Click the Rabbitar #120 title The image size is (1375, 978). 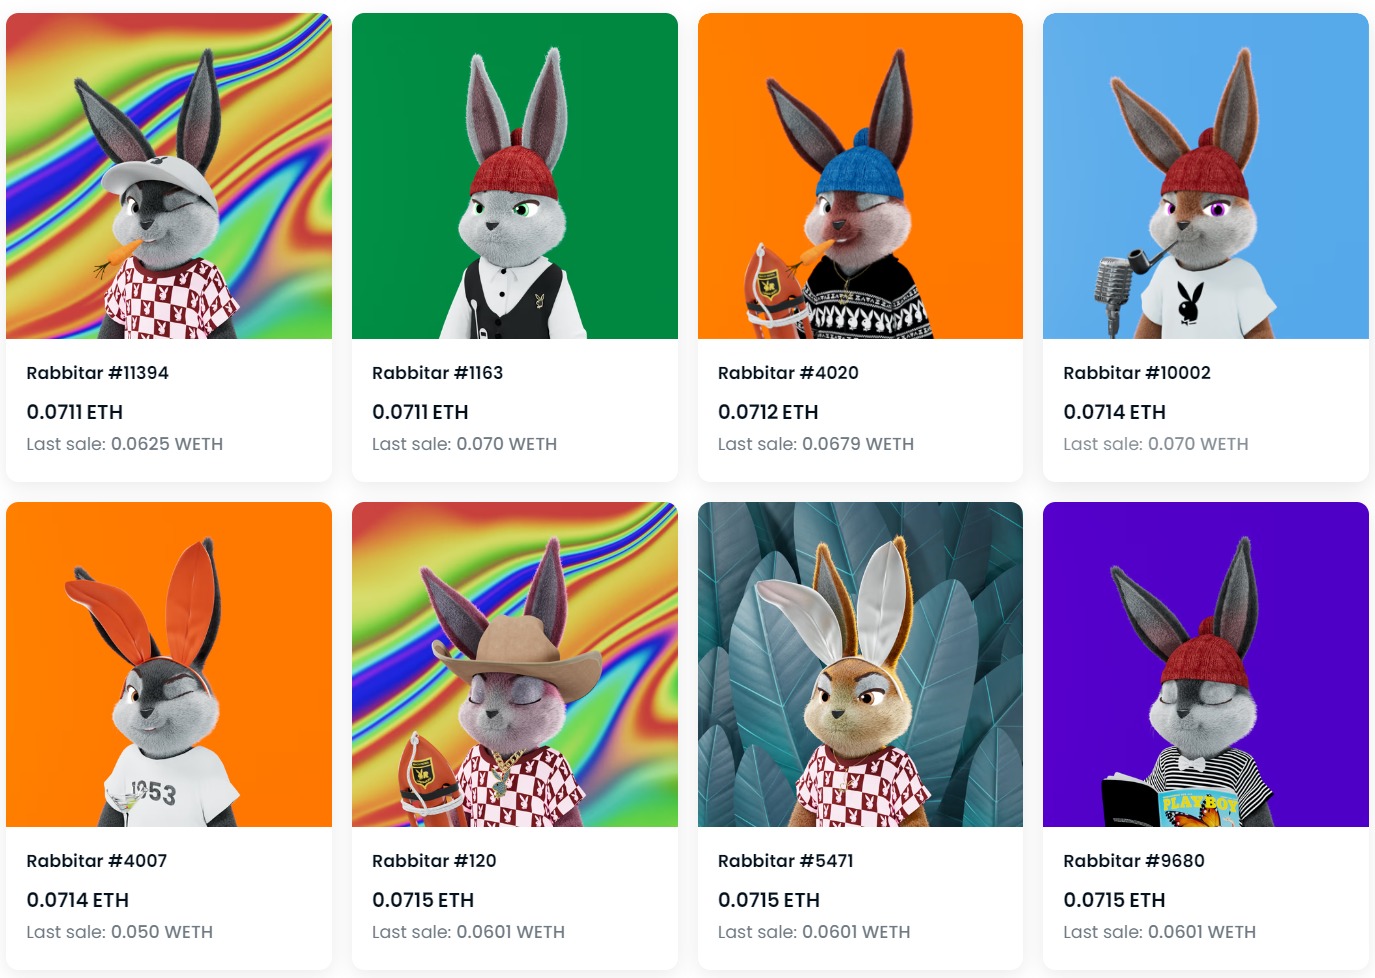click(x=434, y=861)
